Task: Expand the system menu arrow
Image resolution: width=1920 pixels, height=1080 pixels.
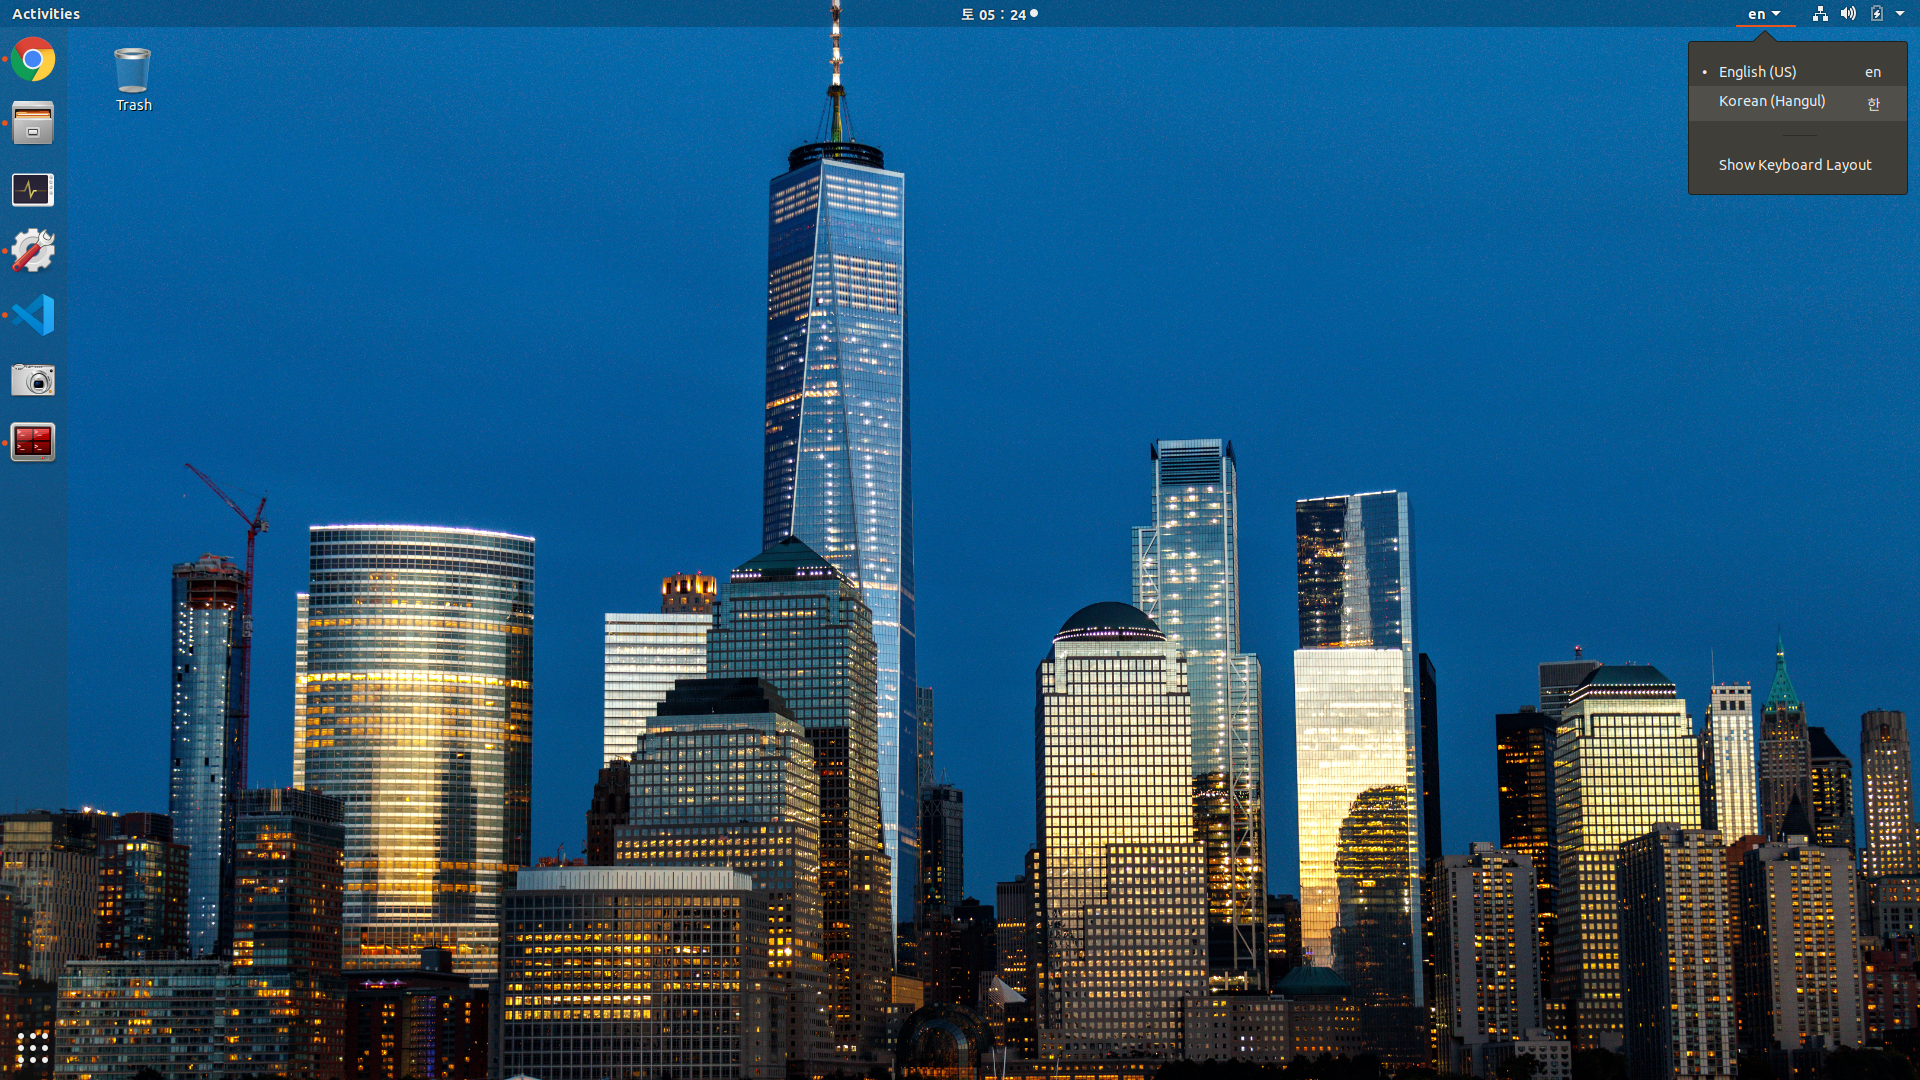Action: [1900, 14]
